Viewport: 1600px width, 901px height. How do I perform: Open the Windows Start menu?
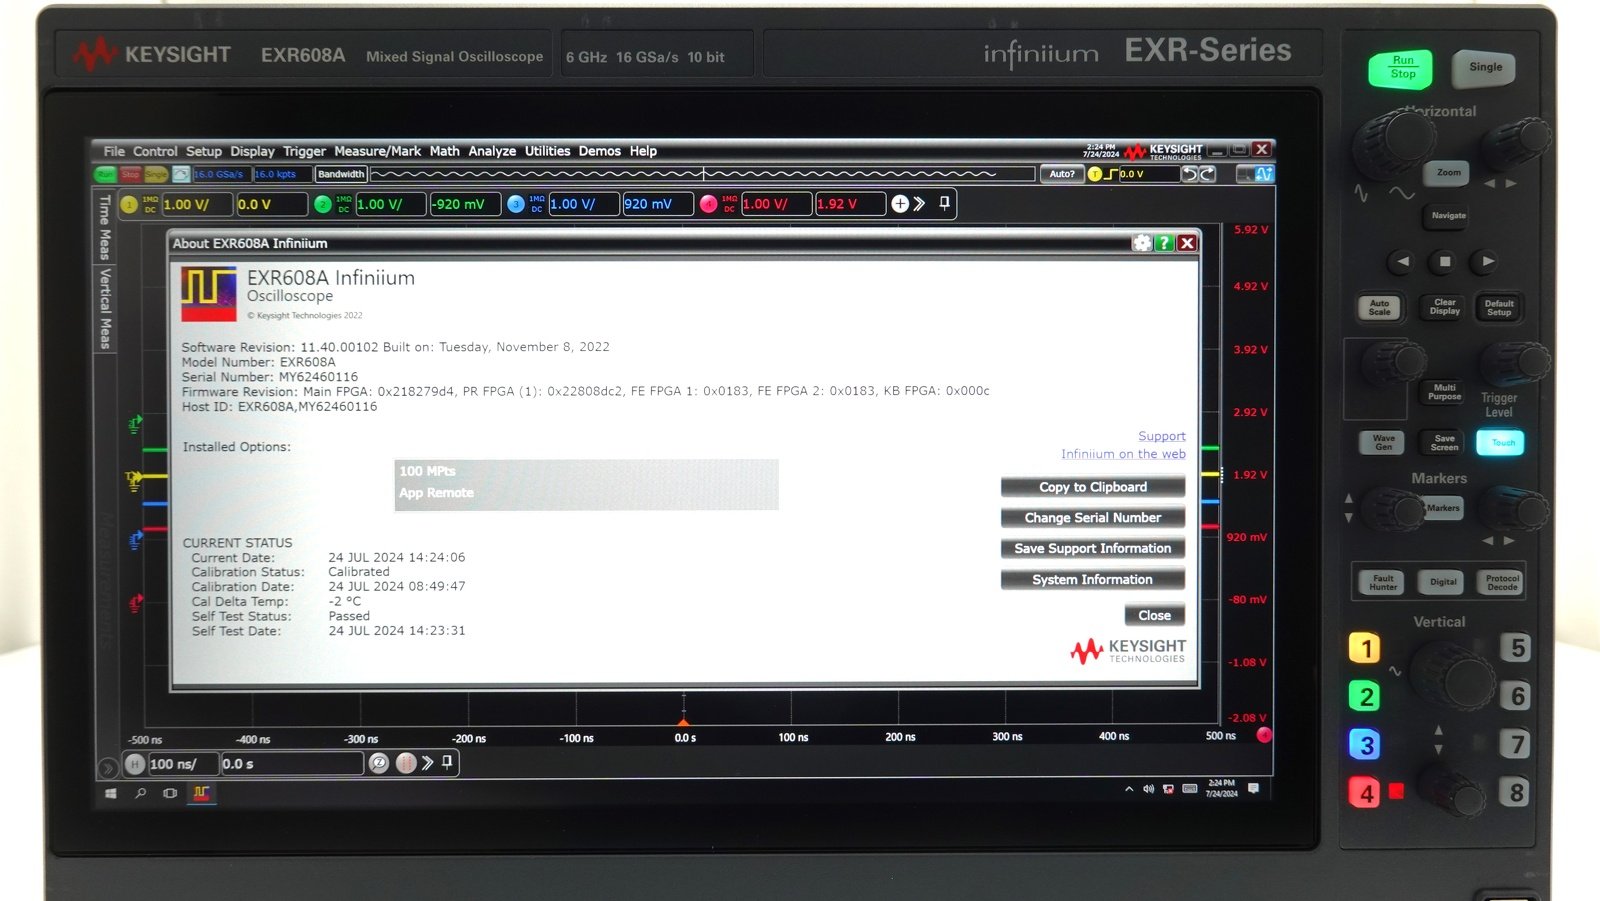pos(111,793)
